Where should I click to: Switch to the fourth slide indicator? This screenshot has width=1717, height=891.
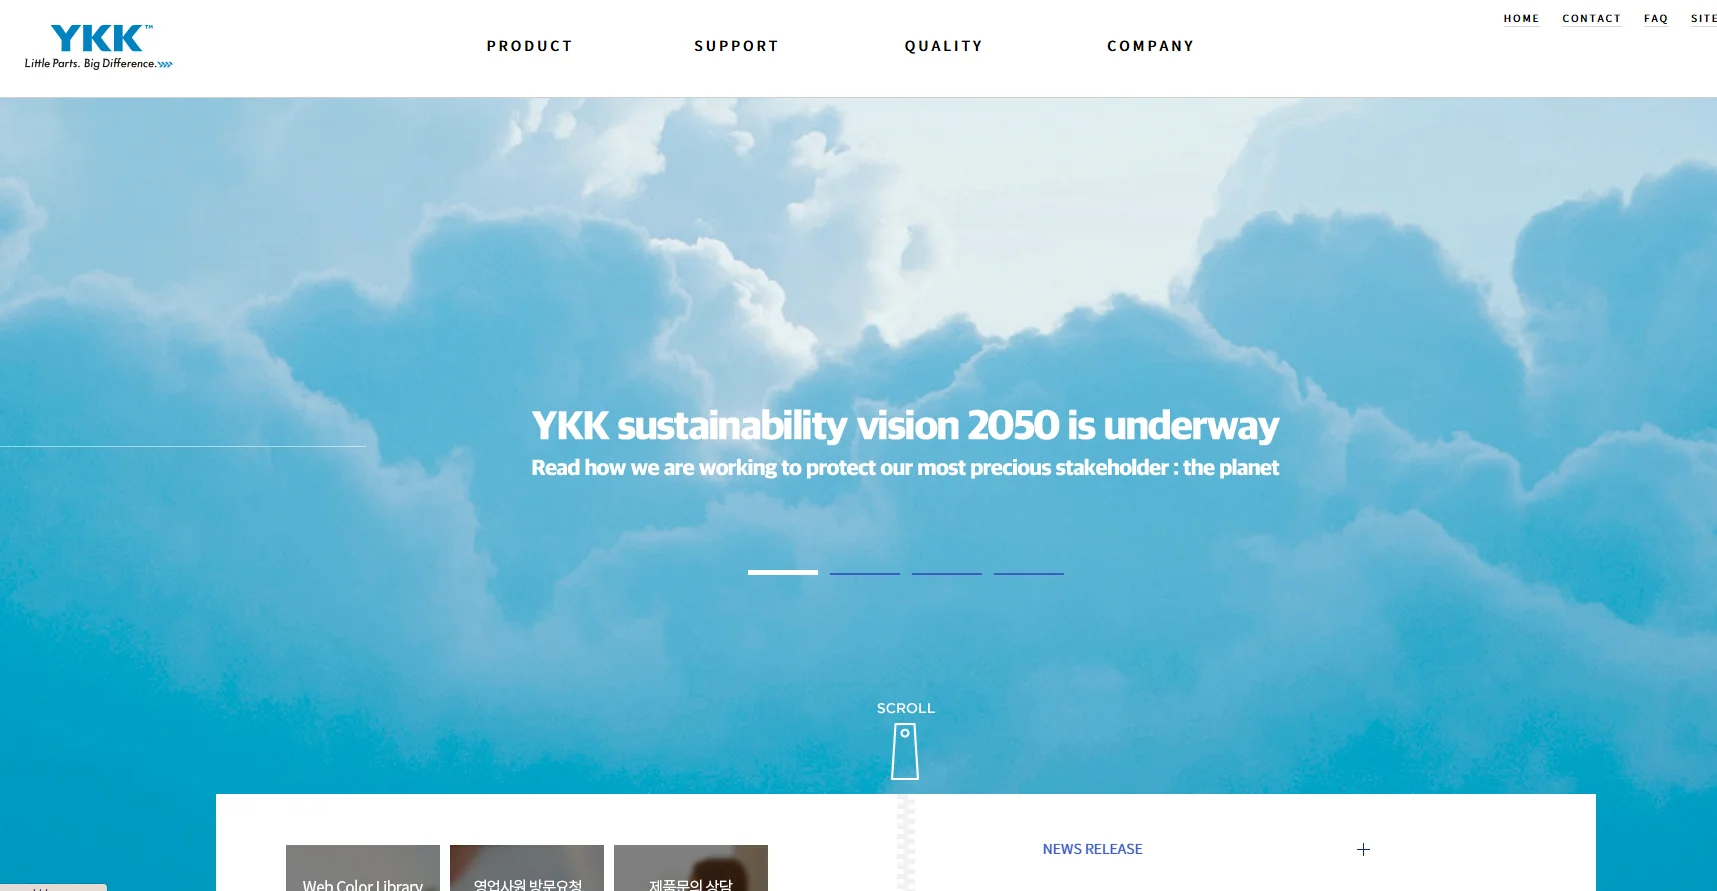[1029, 573]
